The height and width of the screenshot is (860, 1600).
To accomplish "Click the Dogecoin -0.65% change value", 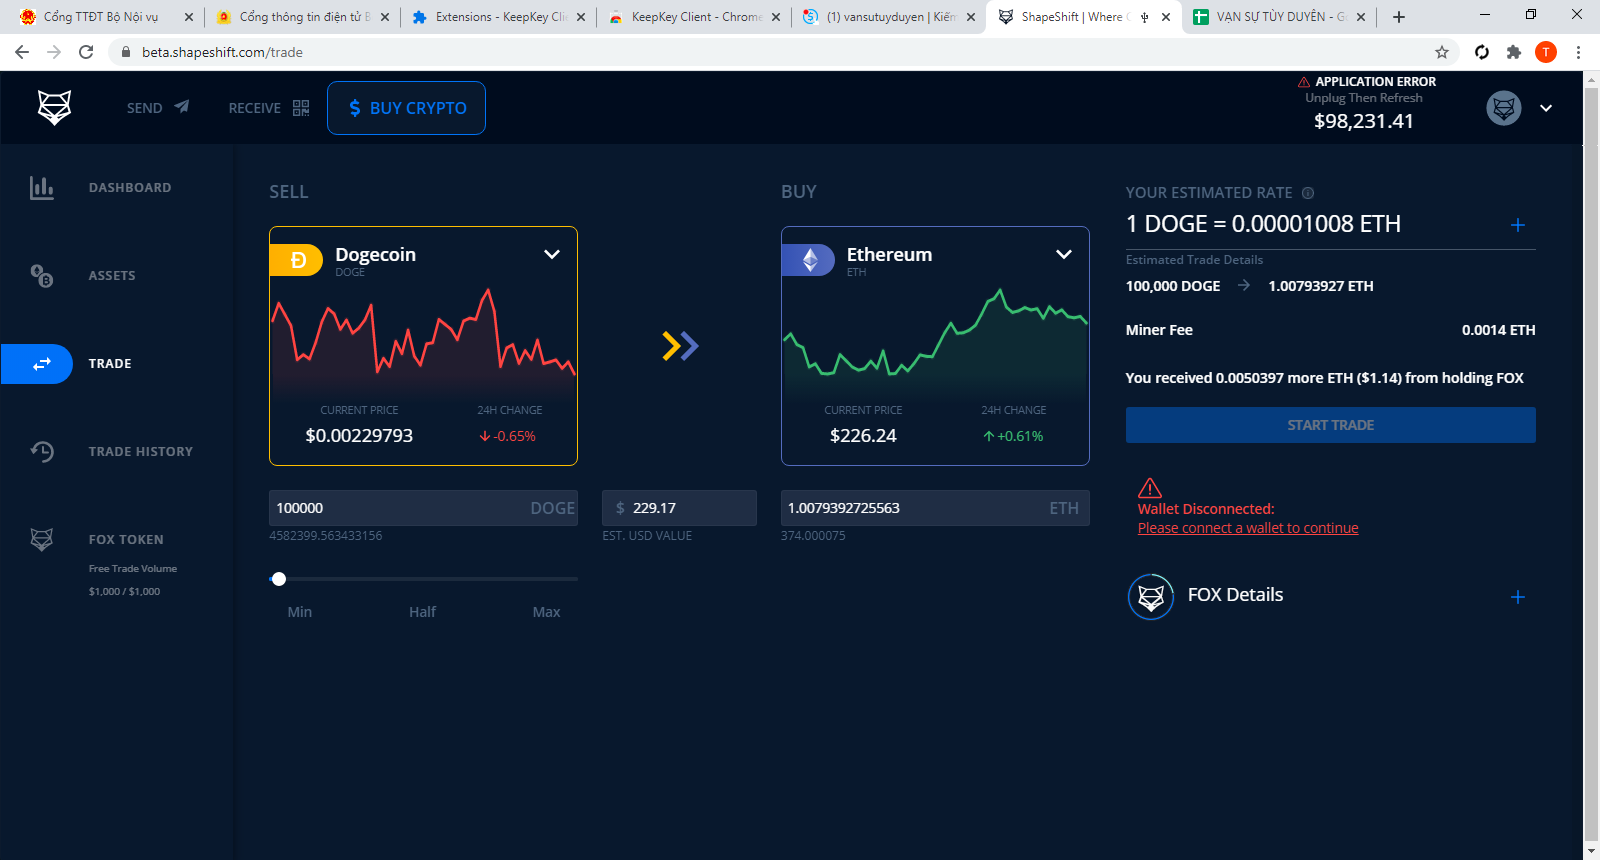I will pyautogui.click(x=508, y=436).
